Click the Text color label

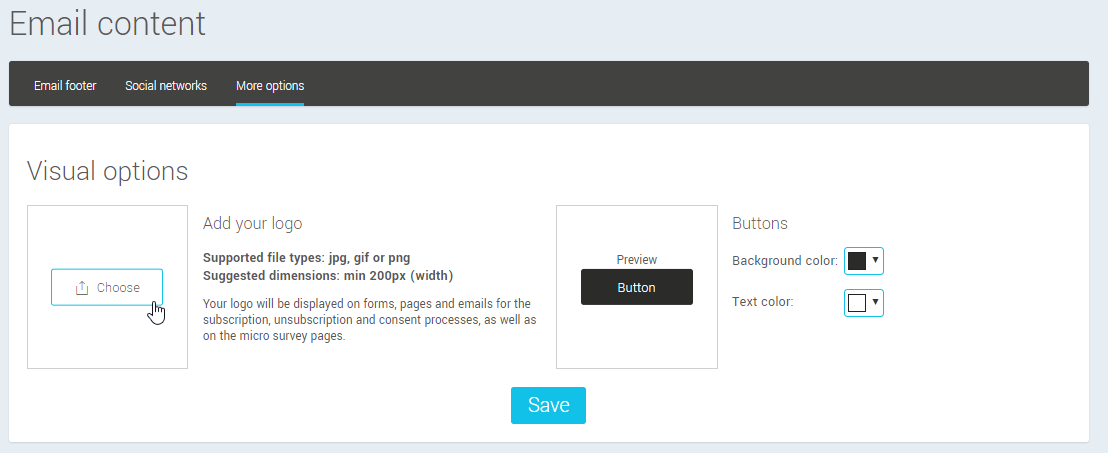click(763, 302)
